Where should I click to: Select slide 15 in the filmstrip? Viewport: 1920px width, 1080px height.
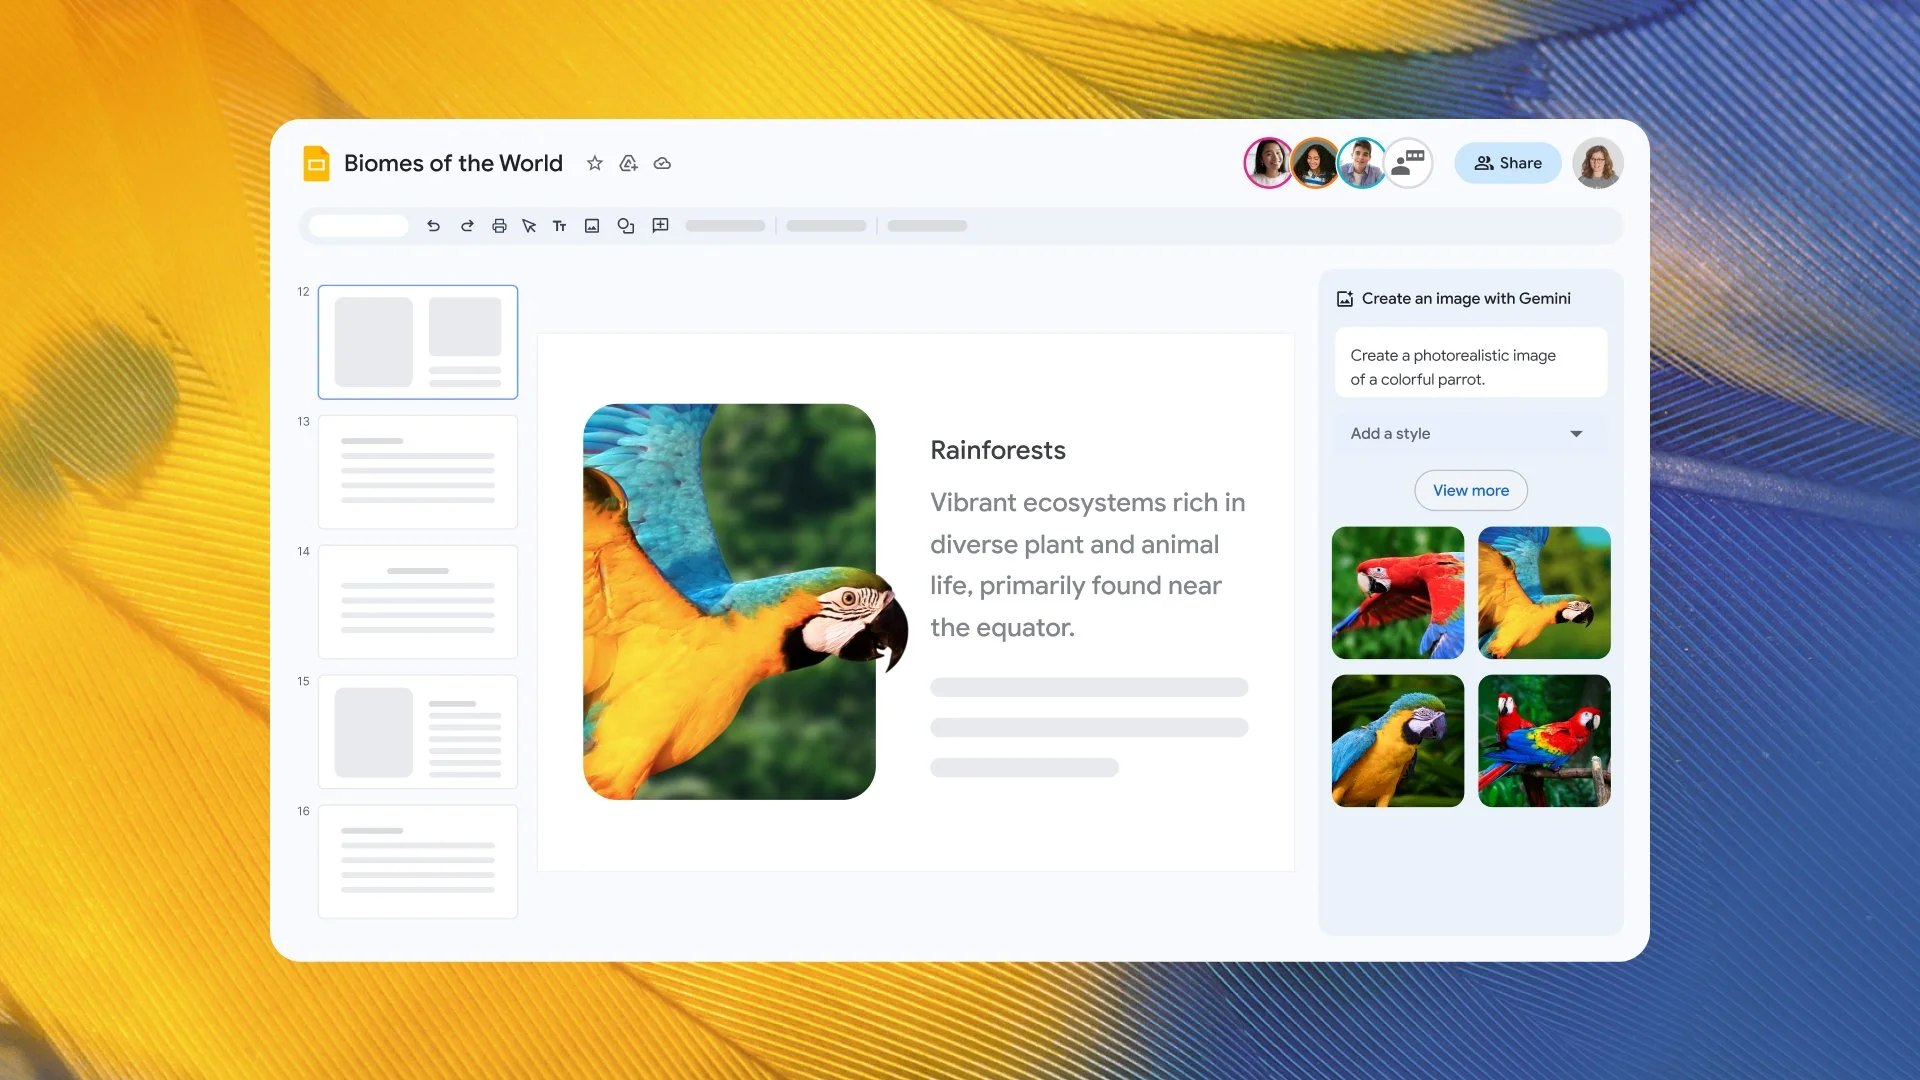tap(418, 732)
